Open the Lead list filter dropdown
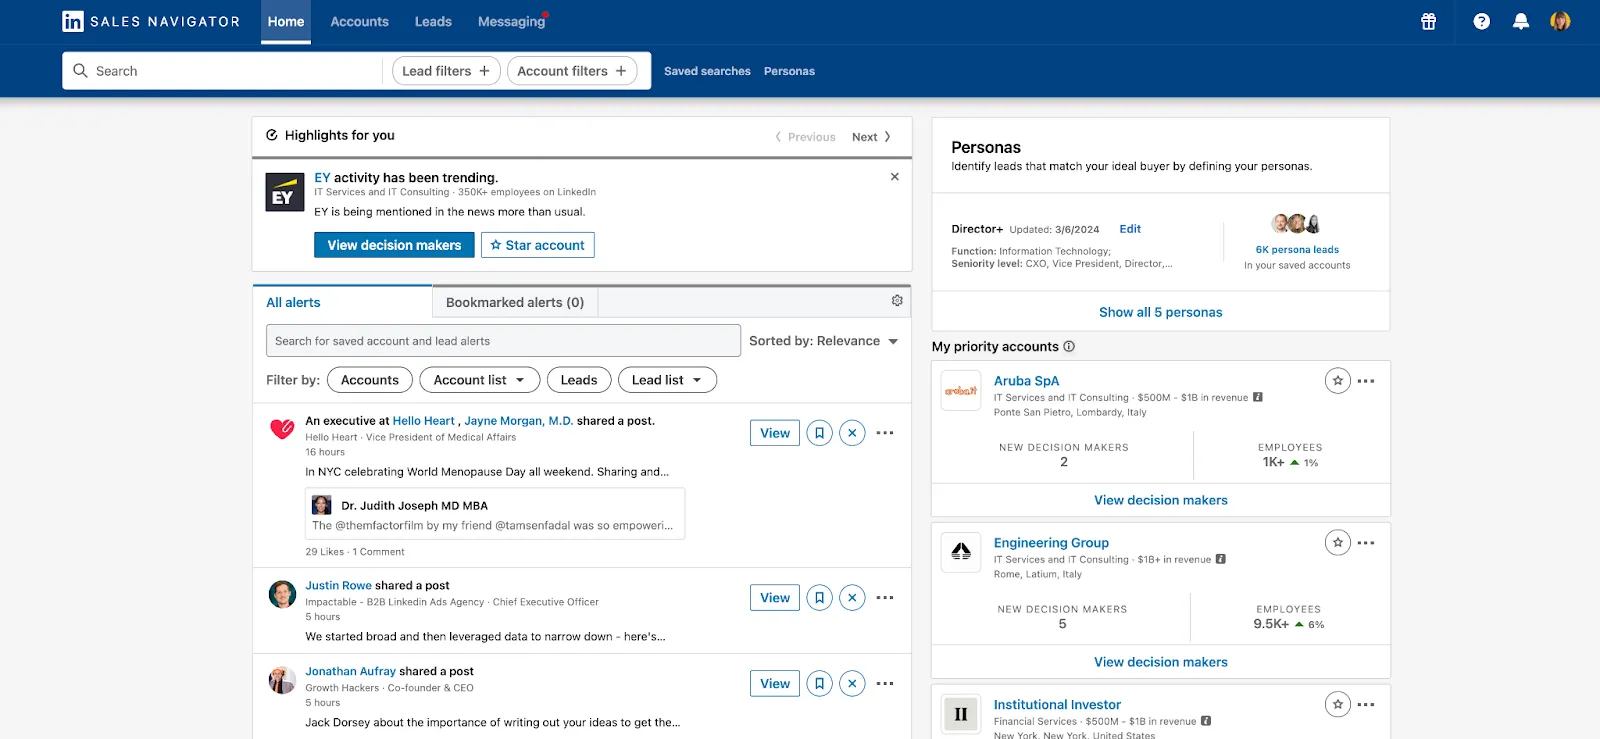 coord(667,380)
